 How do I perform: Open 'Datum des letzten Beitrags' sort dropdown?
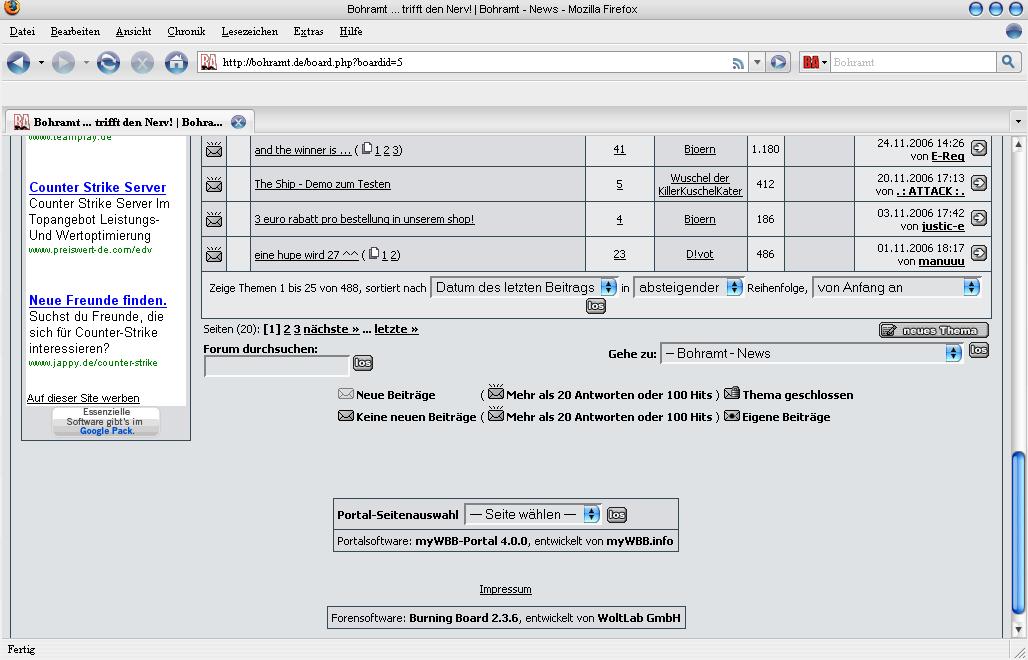(525, 288)
